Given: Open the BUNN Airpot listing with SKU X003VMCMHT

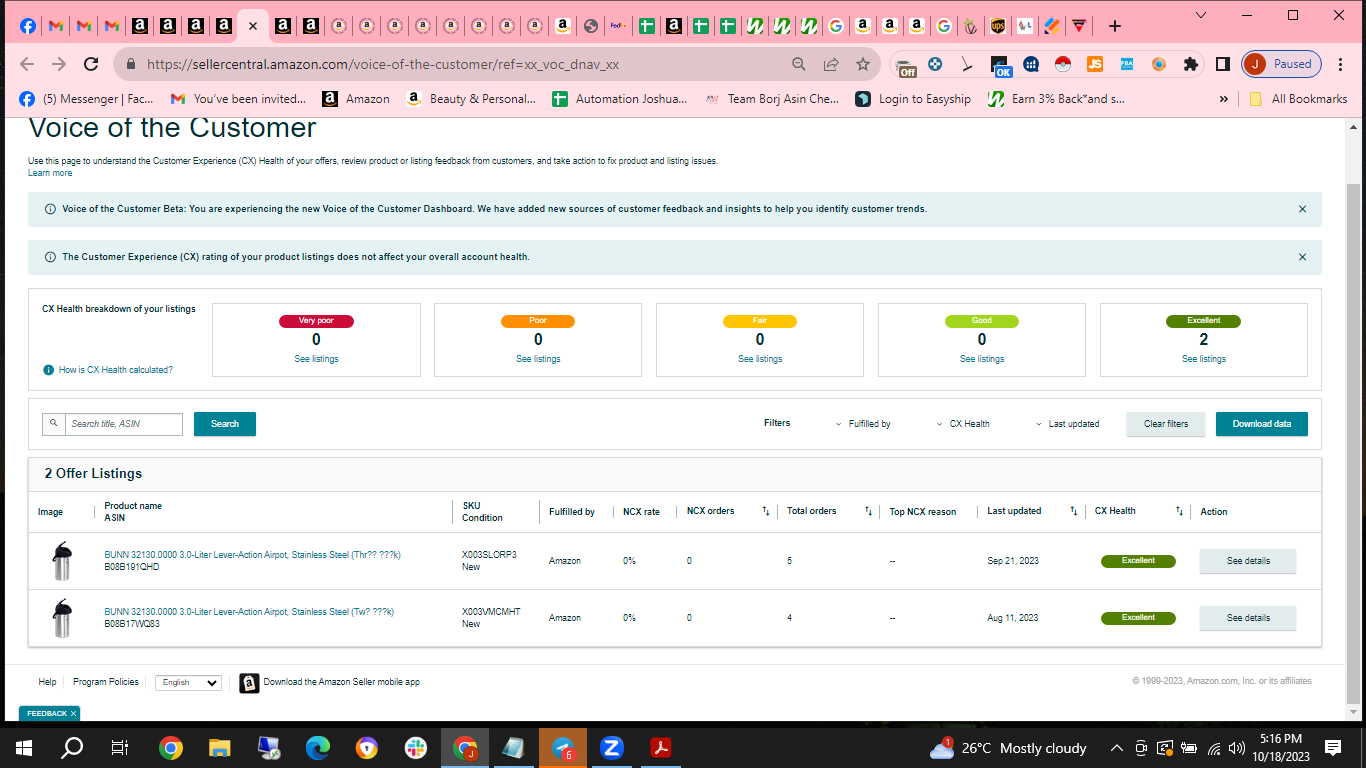Looking at the screenshot, I should 249,612.
